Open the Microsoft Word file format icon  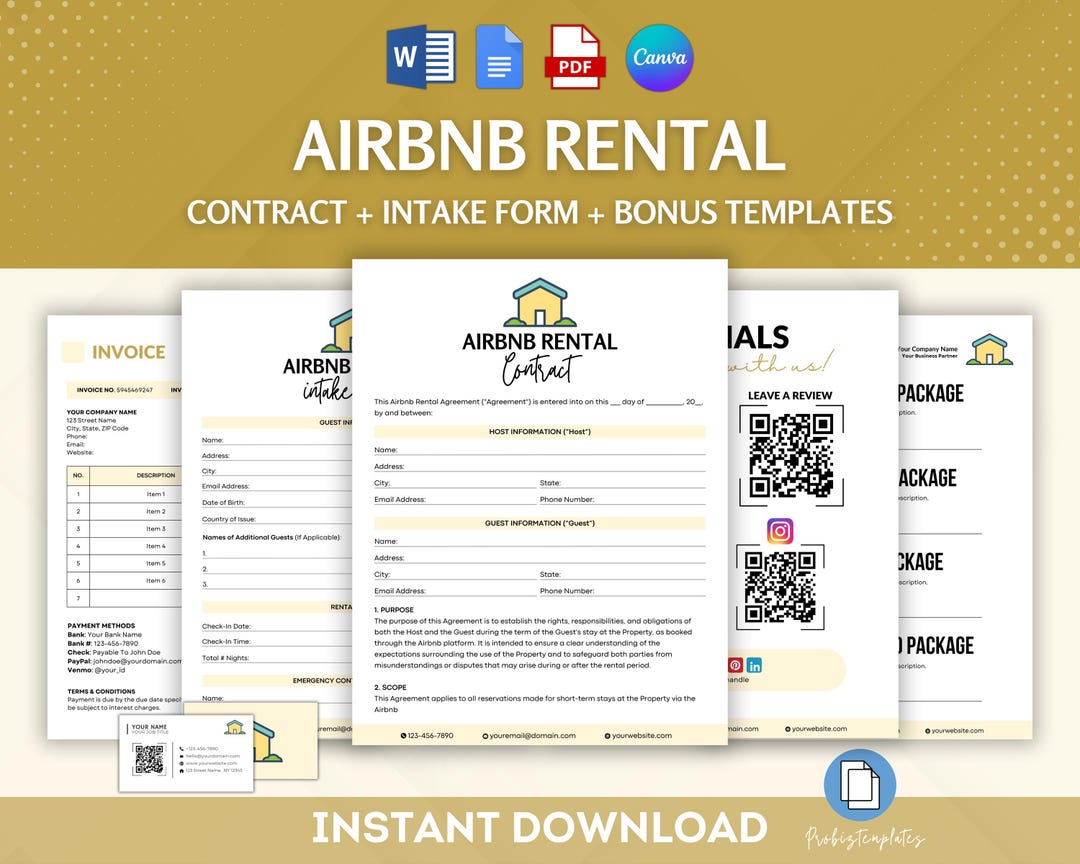pos(421,58)
